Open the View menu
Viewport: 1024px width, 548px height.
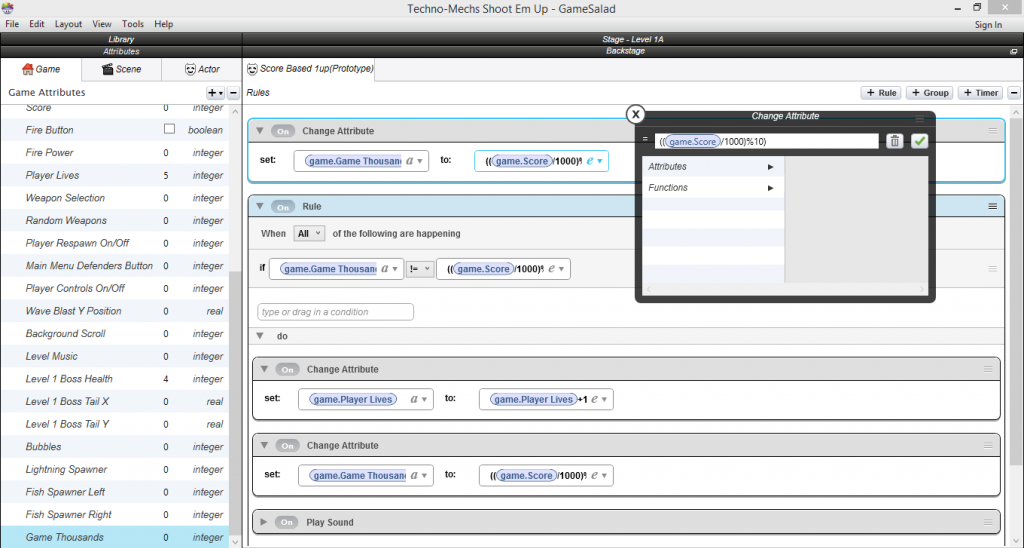[101, 24]
